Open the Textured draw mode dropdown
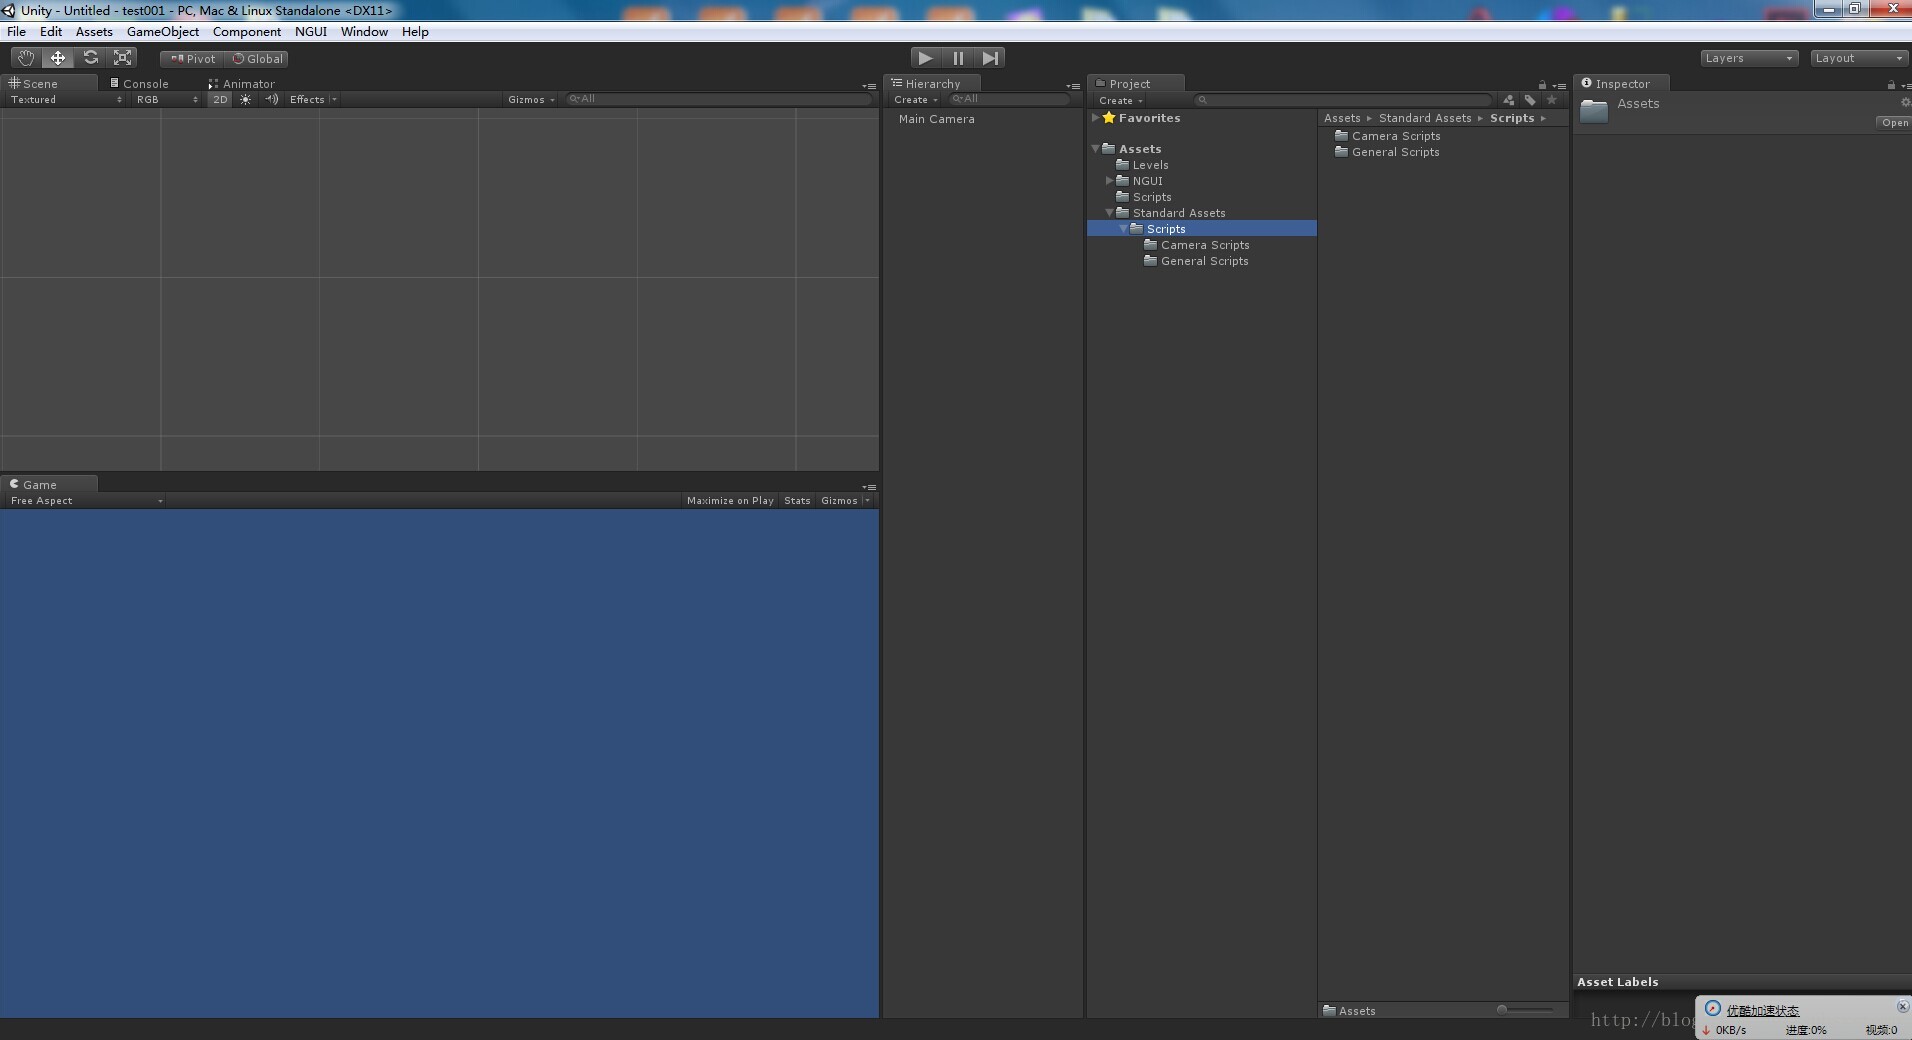This screenshot has height=1040, width=1912. [66, 100]
